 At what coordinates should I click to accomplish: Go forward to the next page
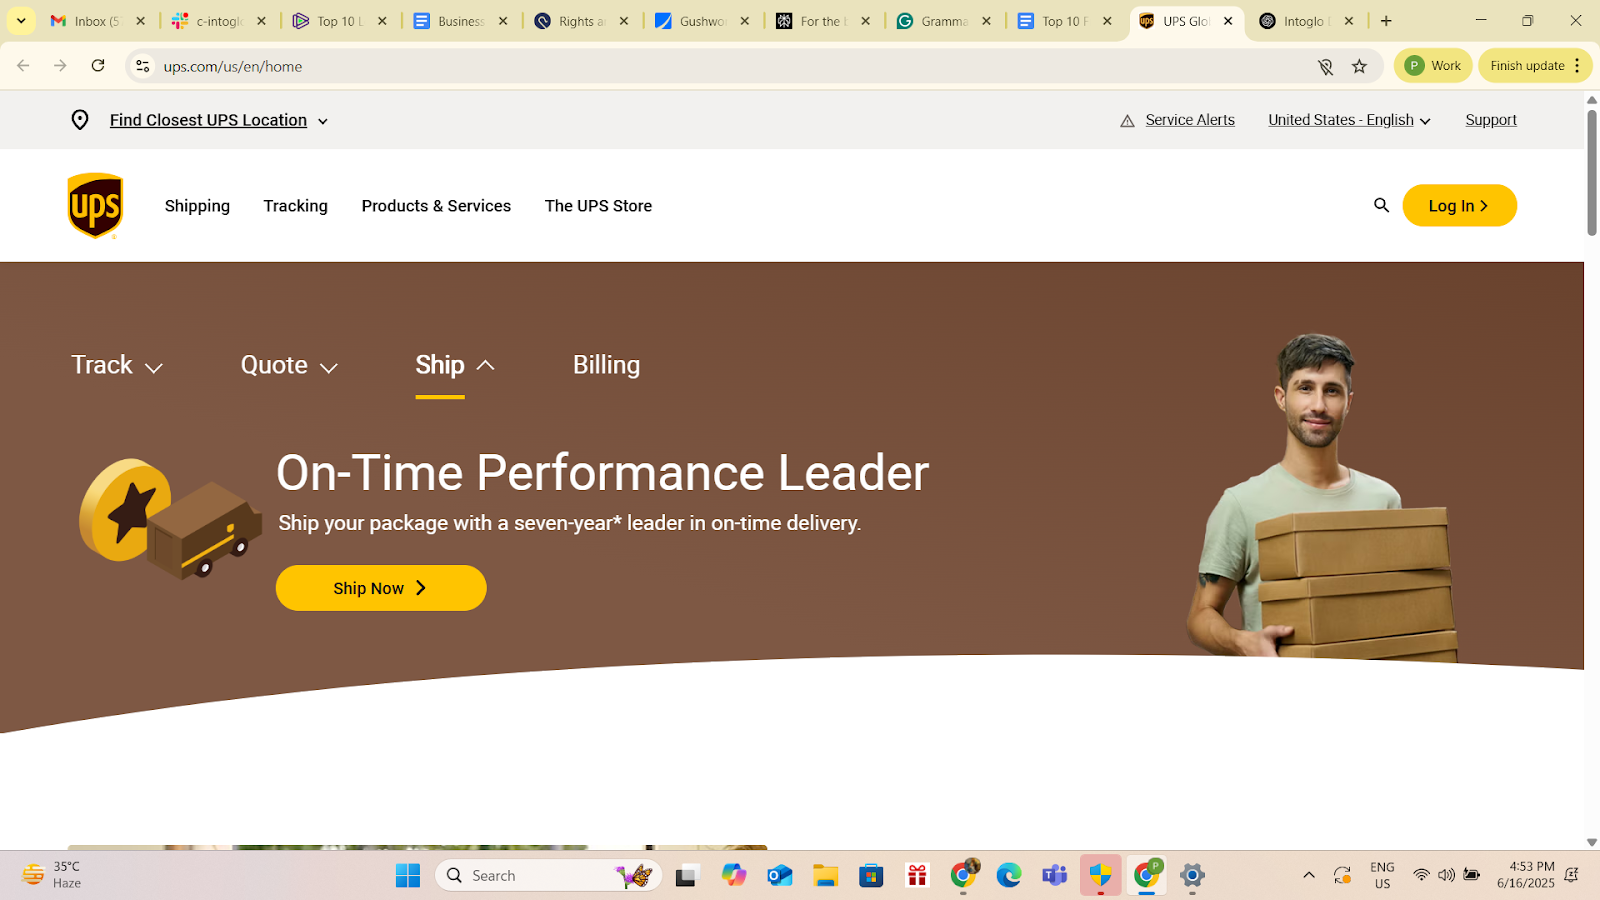pos(60,66)
